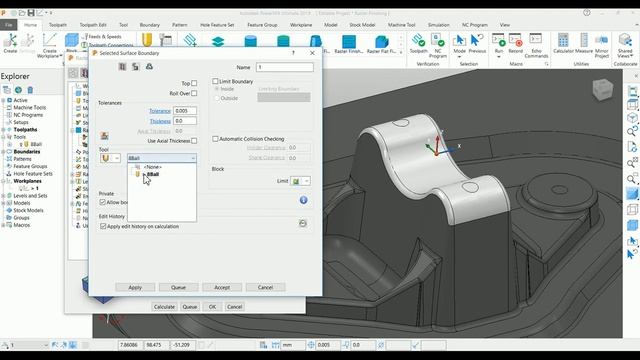Screen dimensions: 640x360
Task: Click the gold tool icon in ribbon
Action: (147, 40)
